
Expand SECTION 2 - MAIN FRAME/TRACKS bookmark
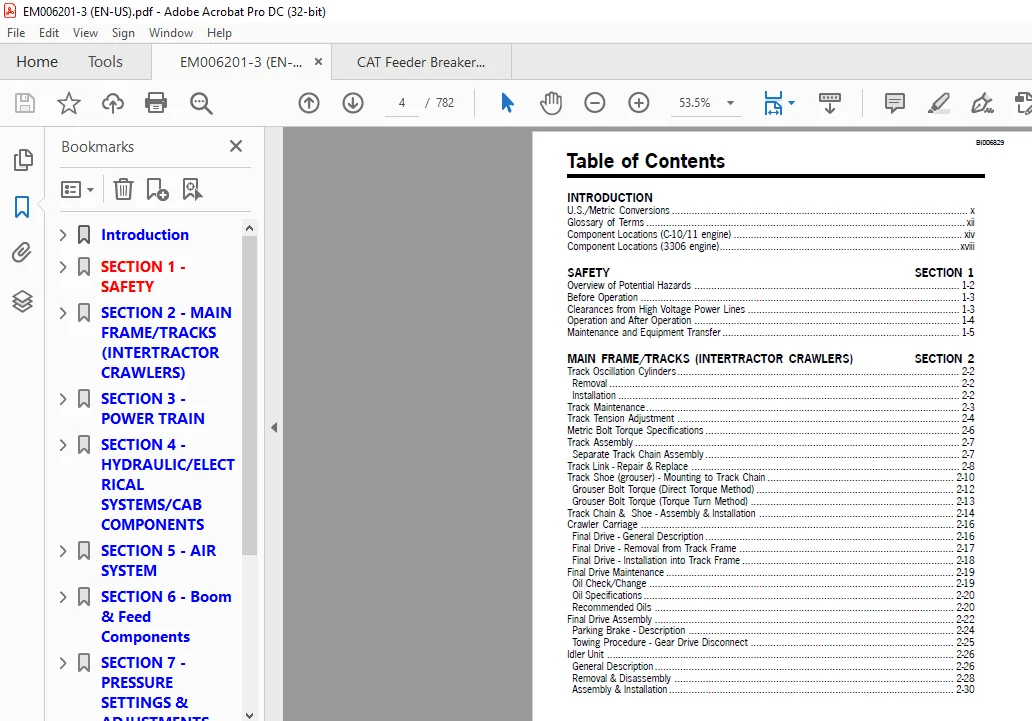click(x=63, y=313)
